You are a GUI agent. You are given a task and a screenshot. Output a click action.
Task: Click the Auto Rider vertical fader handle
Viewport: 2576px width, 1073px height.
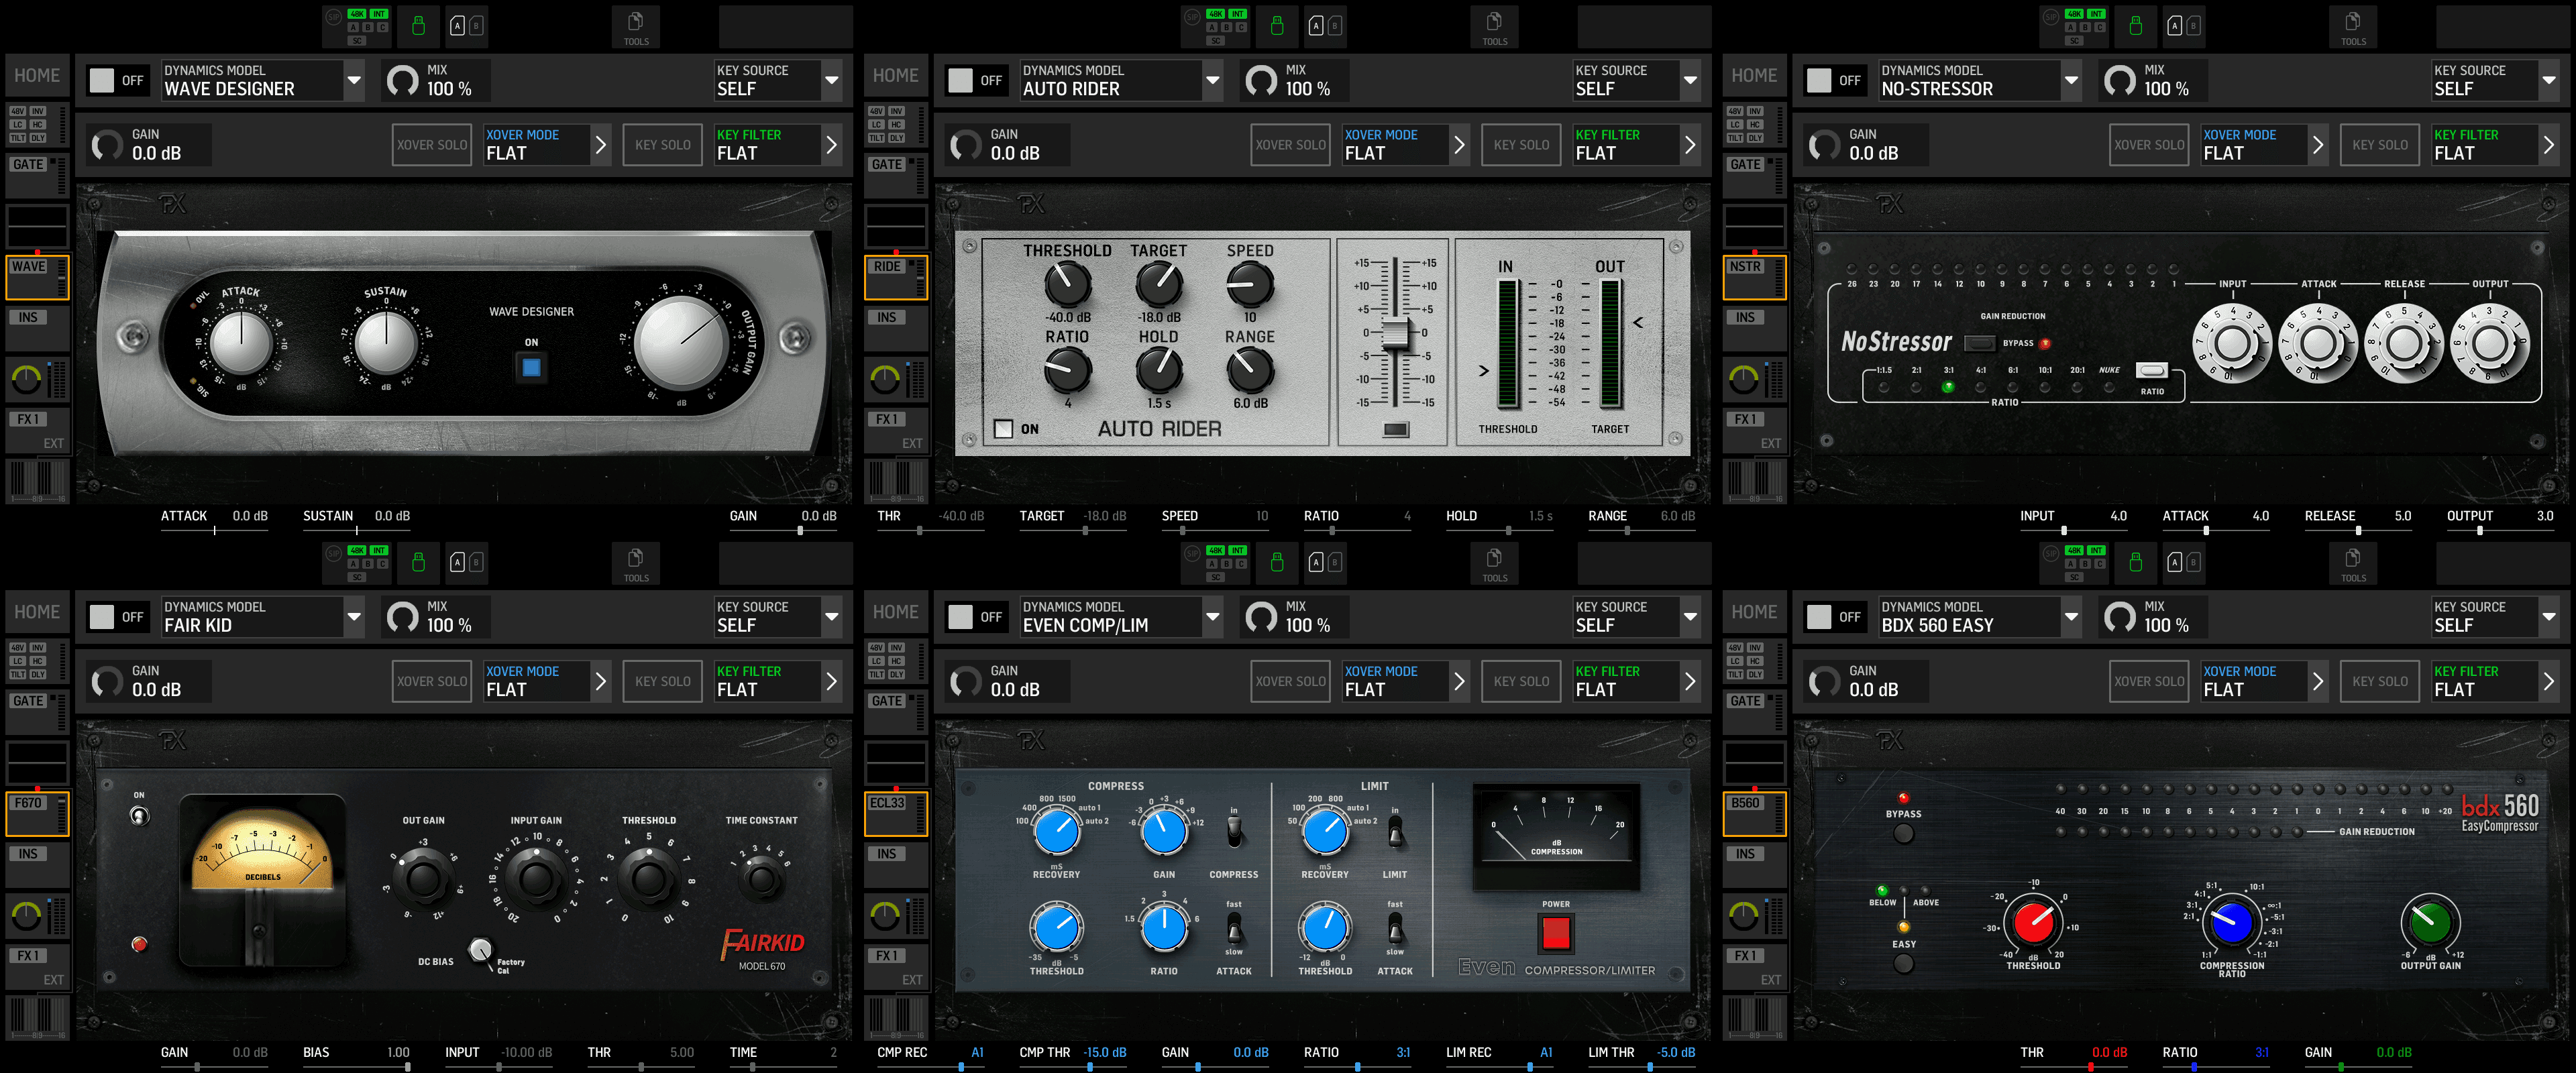tap(1395, 334)
